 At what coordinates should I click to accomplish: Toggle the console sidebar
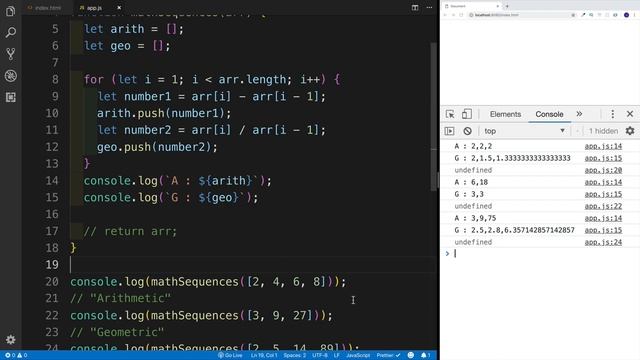449,131
